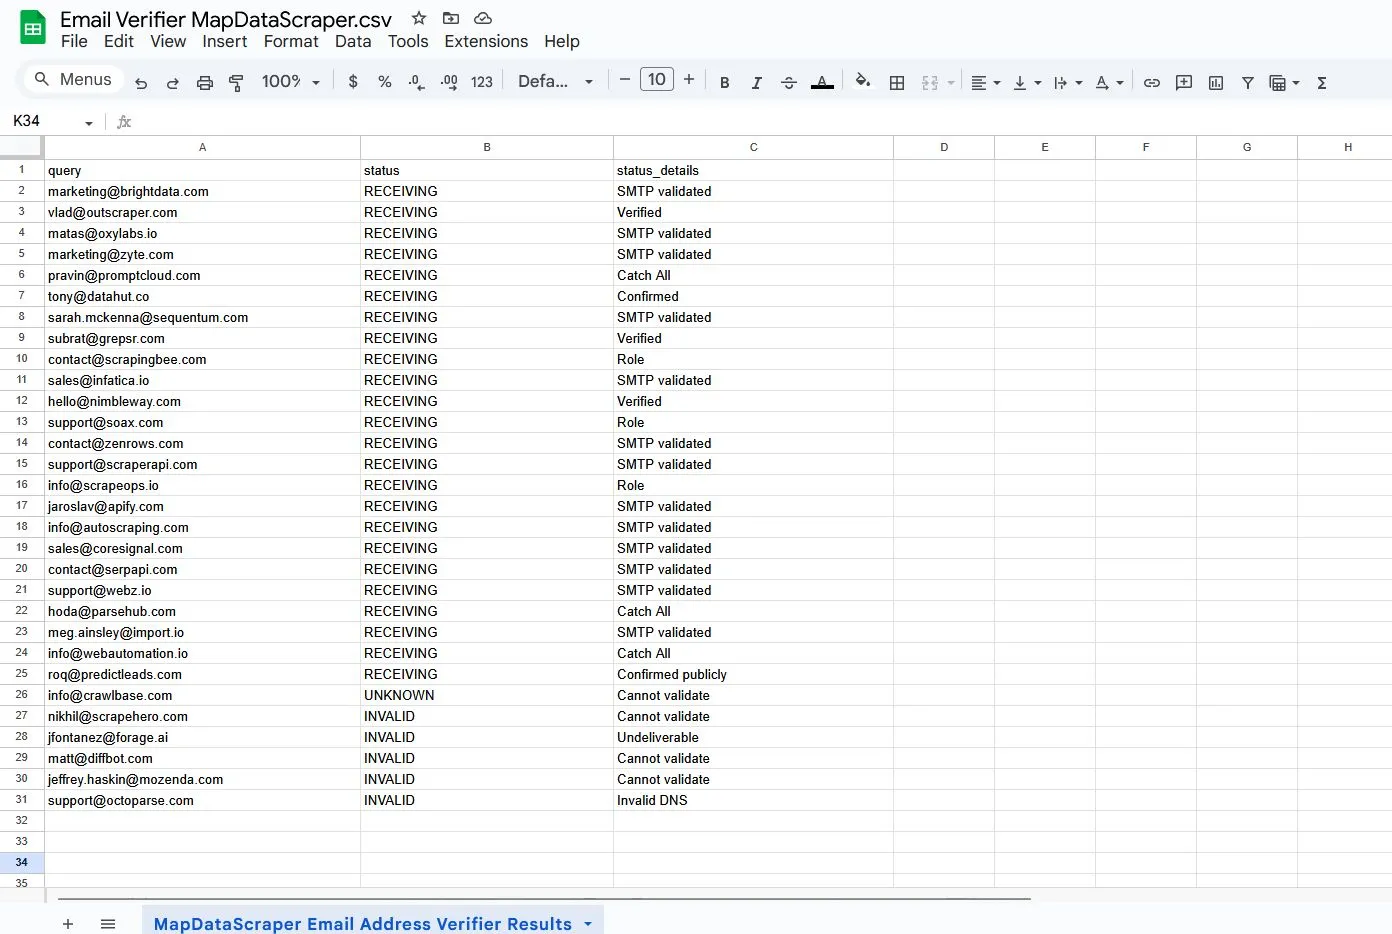Open the font family dropdown
This screenshot has width=1392, height=934.
click(556, 81)
